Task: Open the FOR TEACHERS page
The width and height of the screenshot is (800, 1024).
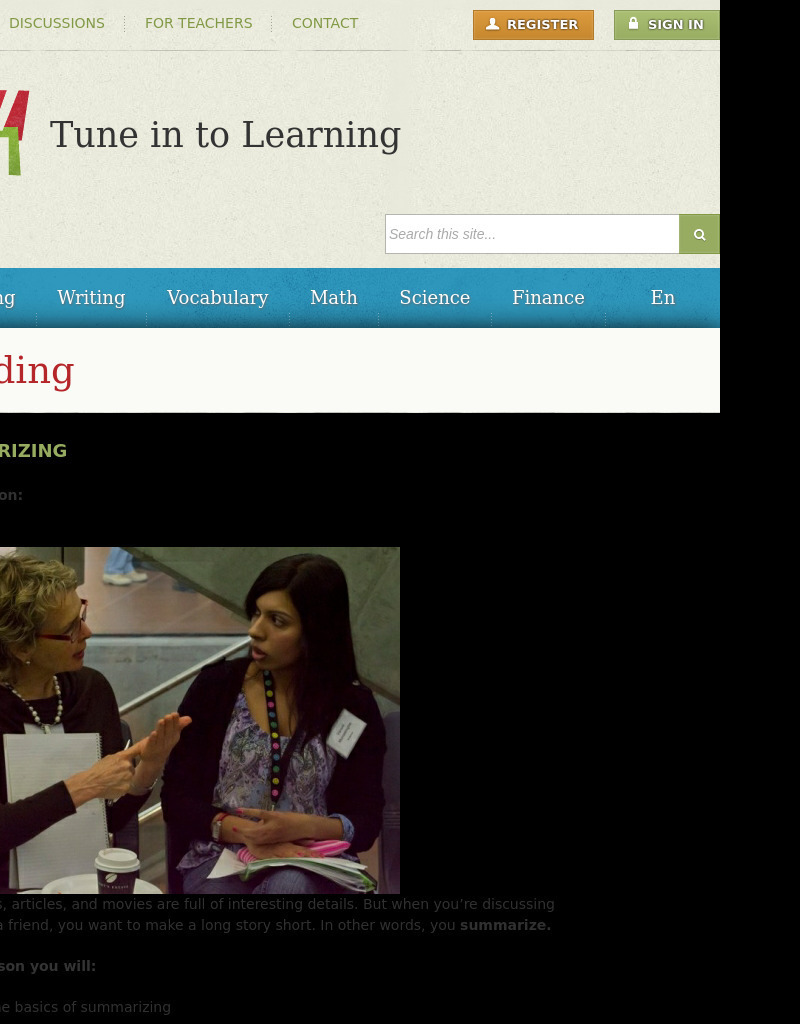Action: tap(198, 23)
